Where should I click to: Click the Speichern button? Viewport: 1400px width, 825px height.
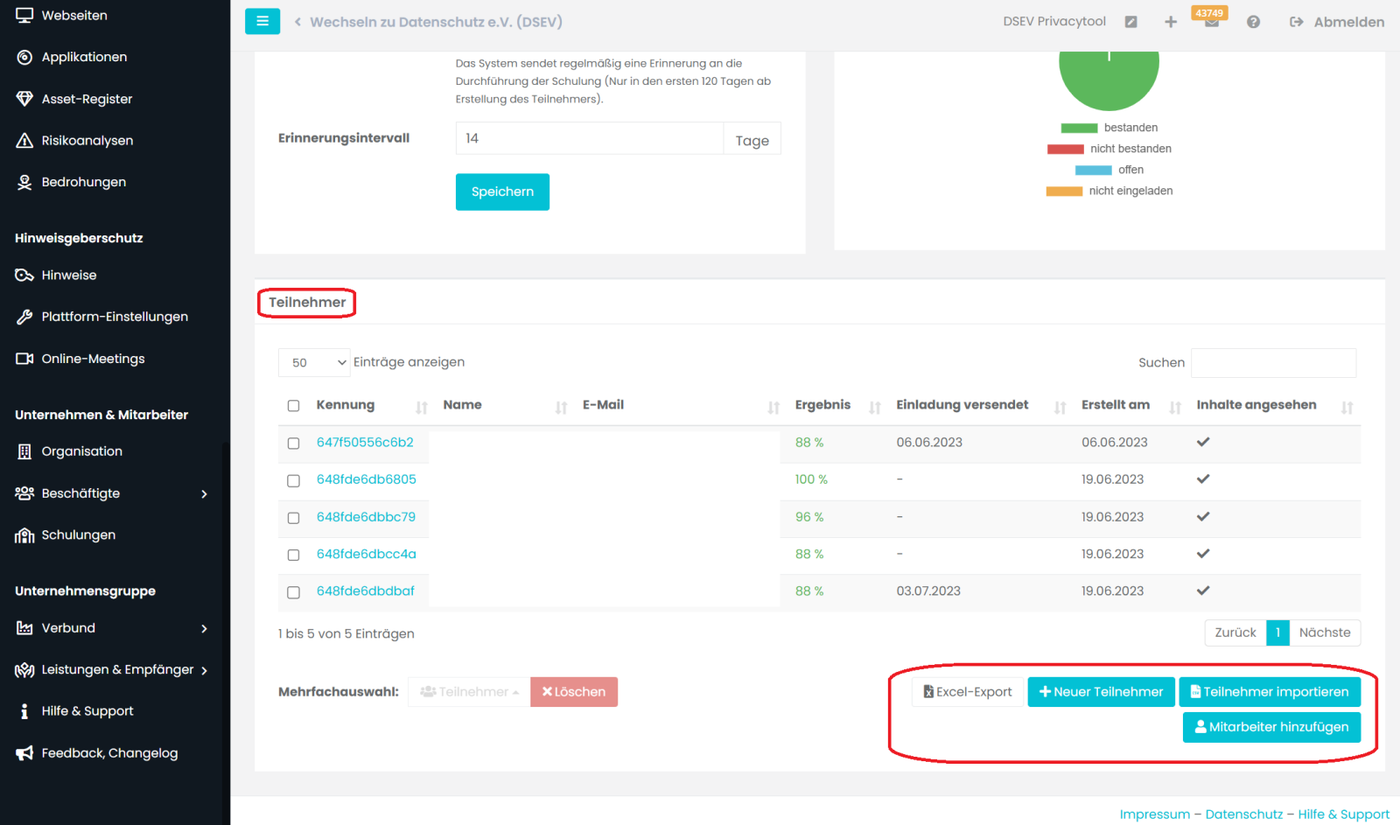pyautogui.click(x=502, y=192)
